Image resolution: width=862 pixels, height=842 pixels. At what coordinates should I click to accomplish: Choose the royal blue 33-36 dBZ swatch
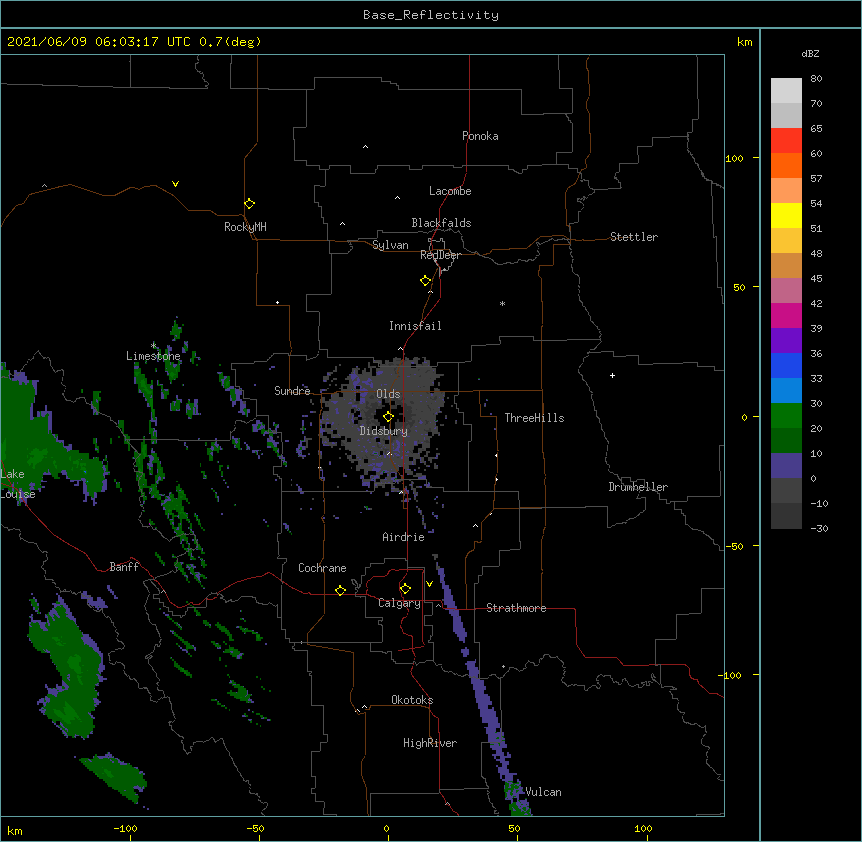tap(786, 365)
